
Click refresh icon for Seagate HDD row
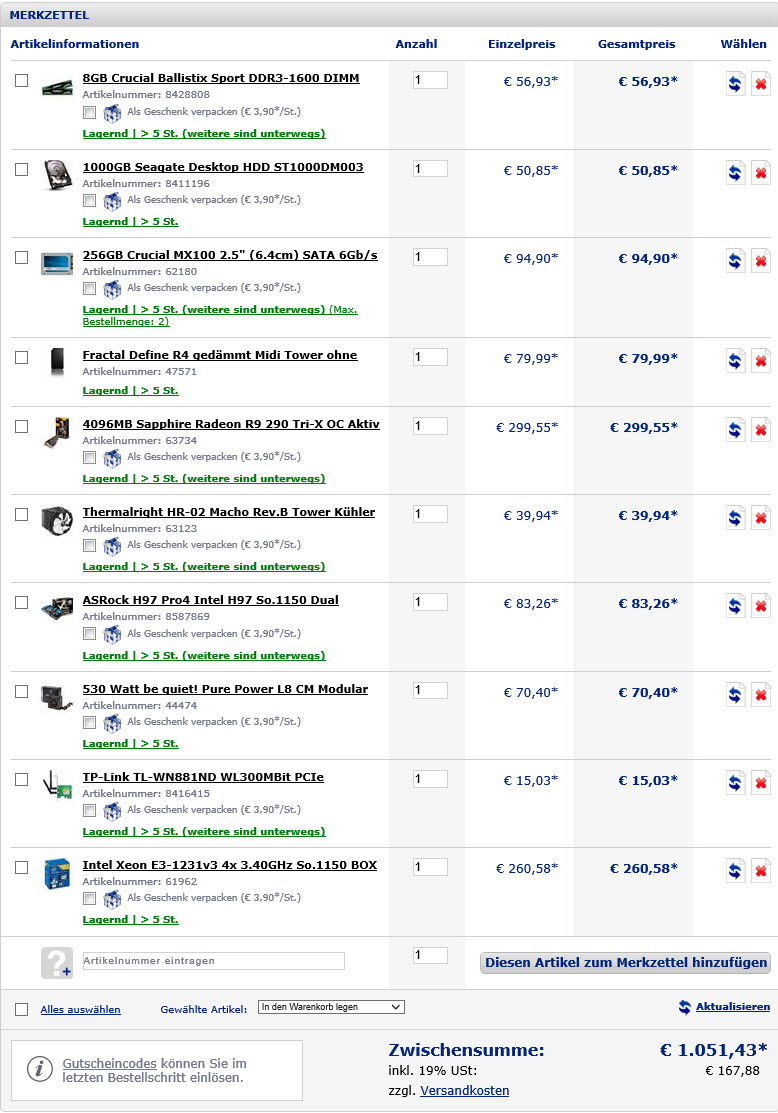pyautogui.click(x=735, y=172)
